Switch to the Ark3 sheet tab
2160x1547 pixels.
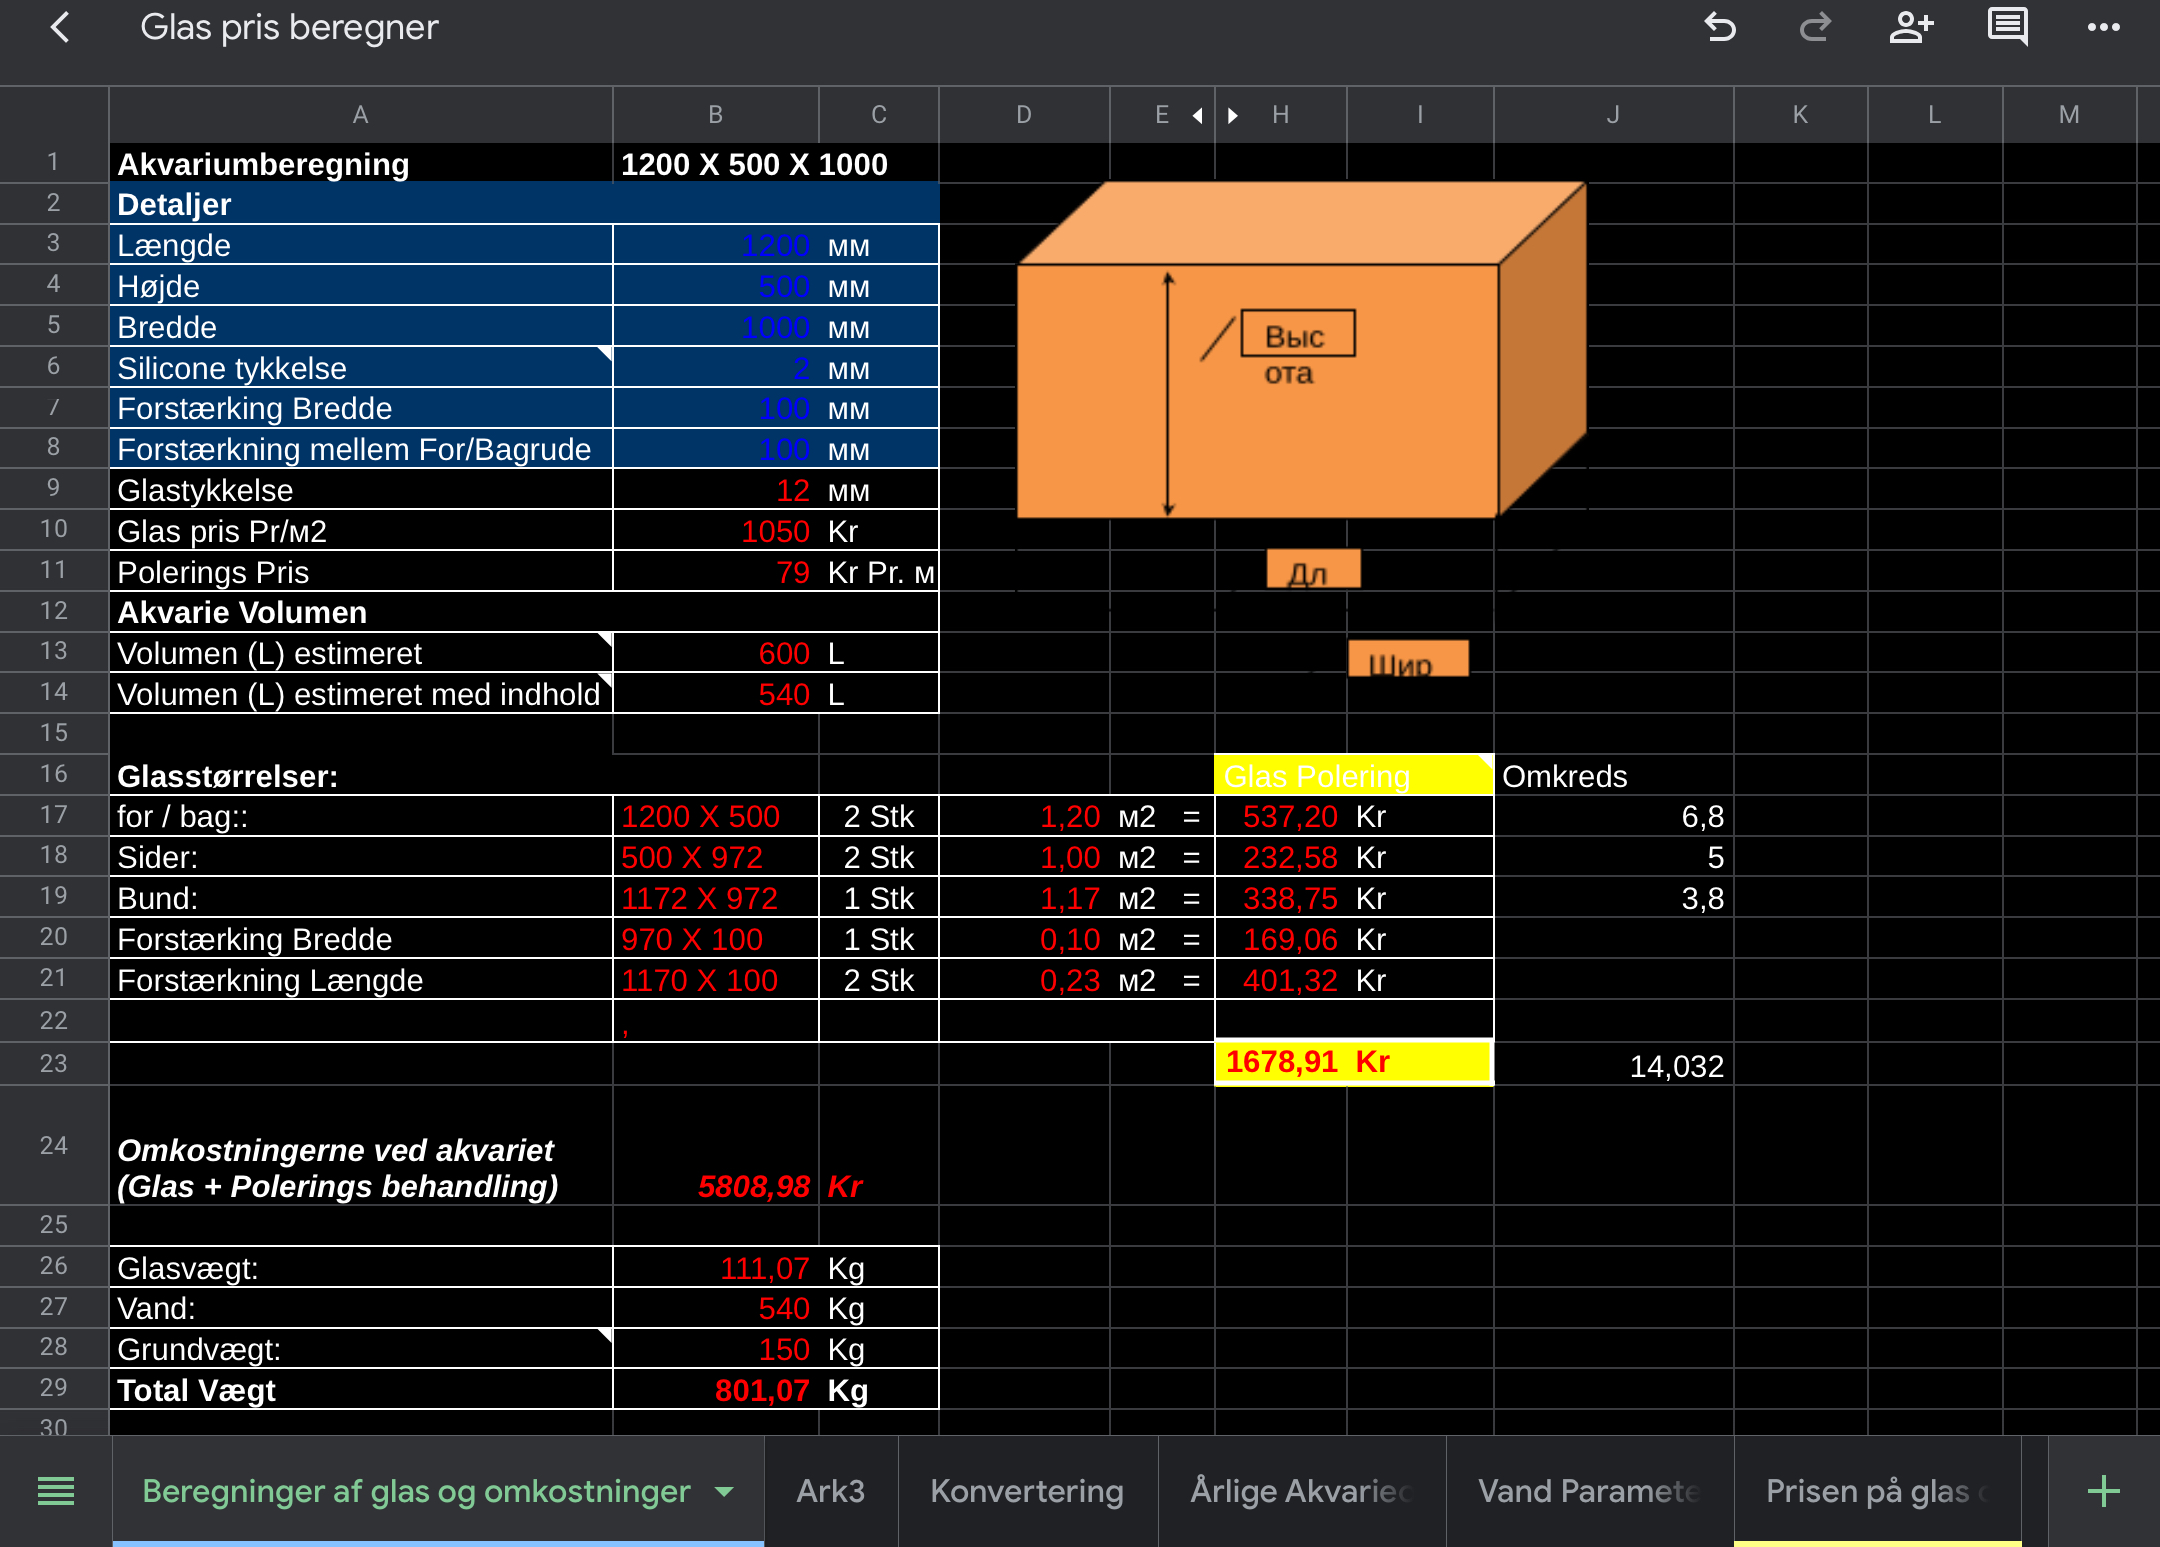(x=830, y=1491)
